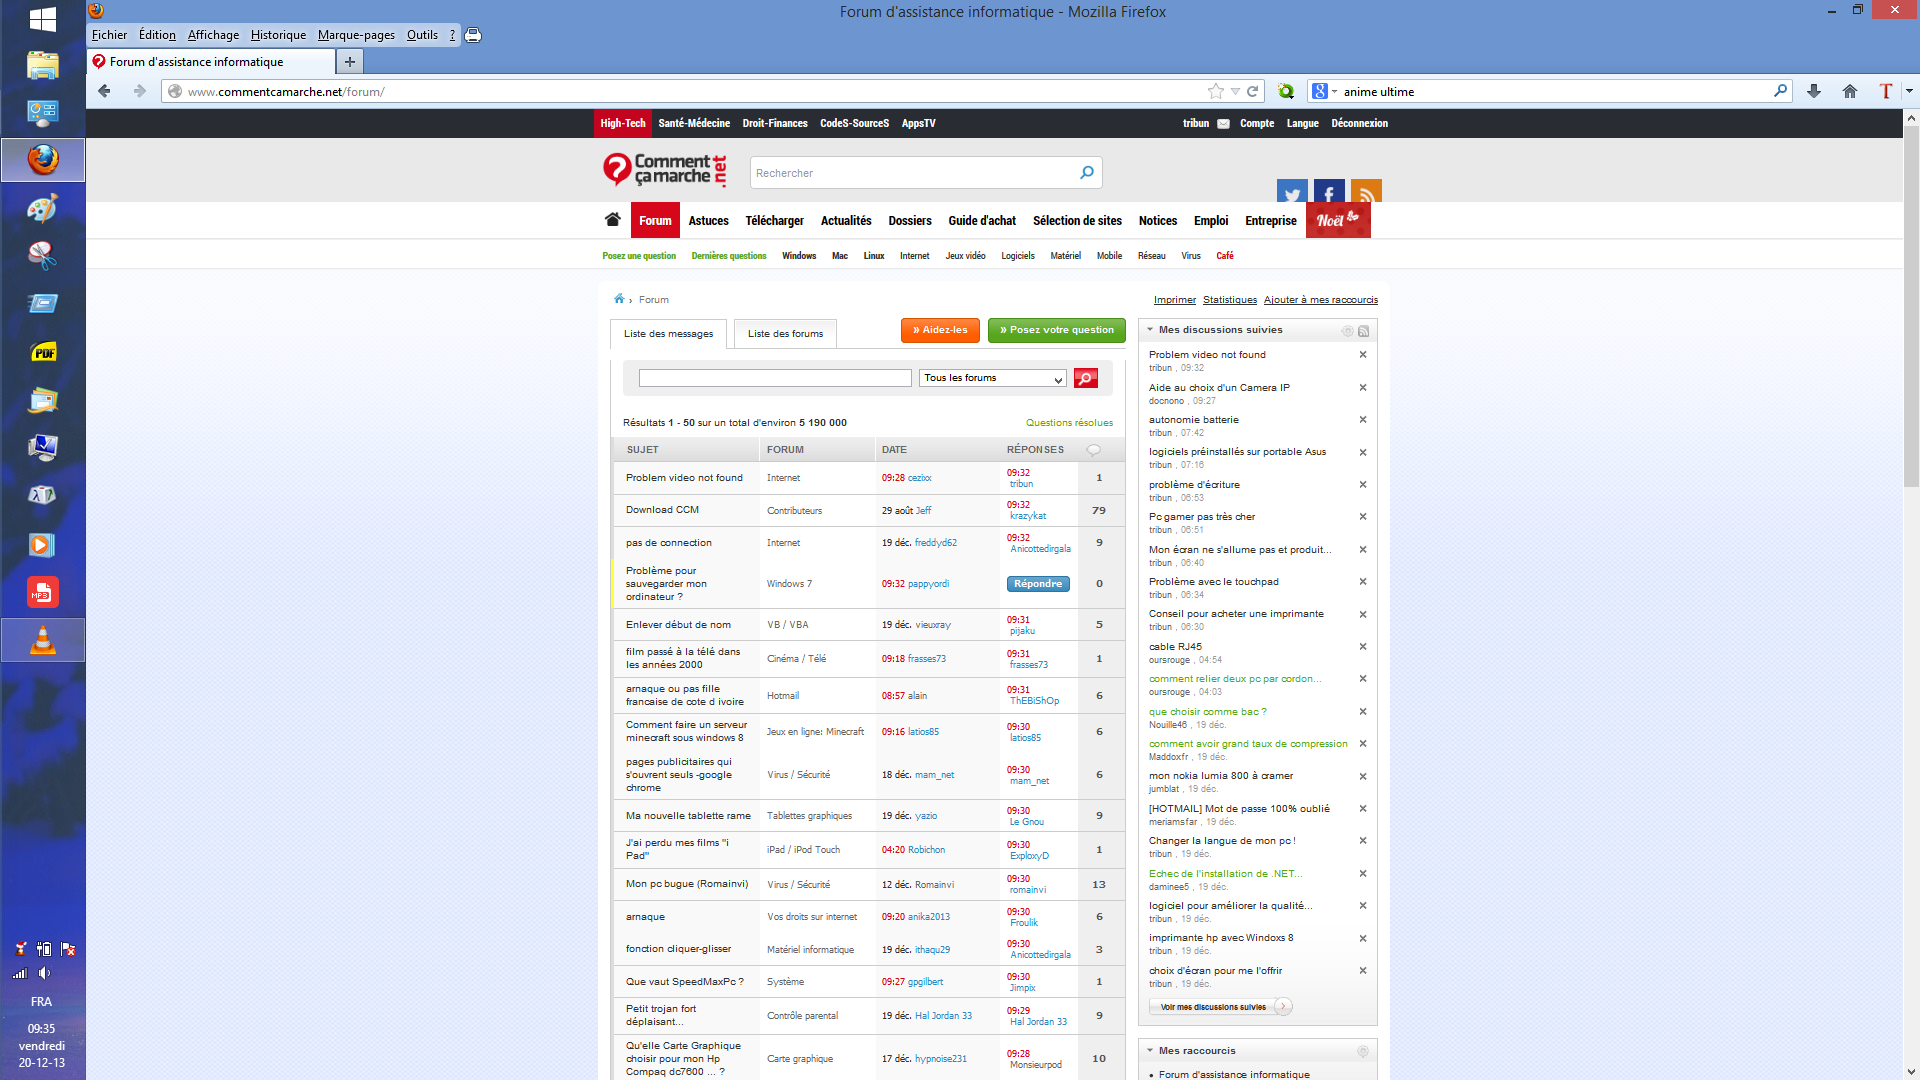Open settings gear of Mes raccourcis panel

(x=1362, y=1051)
